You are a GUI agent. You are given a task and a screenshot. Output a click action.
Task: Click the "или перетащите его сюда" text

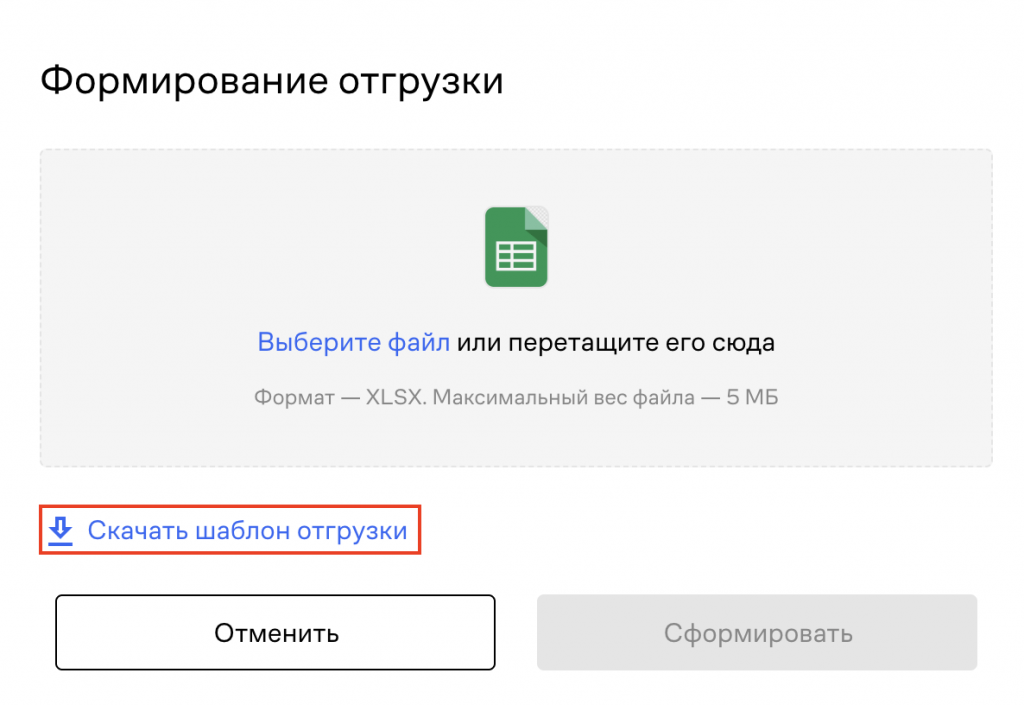[x=616, y=343]
